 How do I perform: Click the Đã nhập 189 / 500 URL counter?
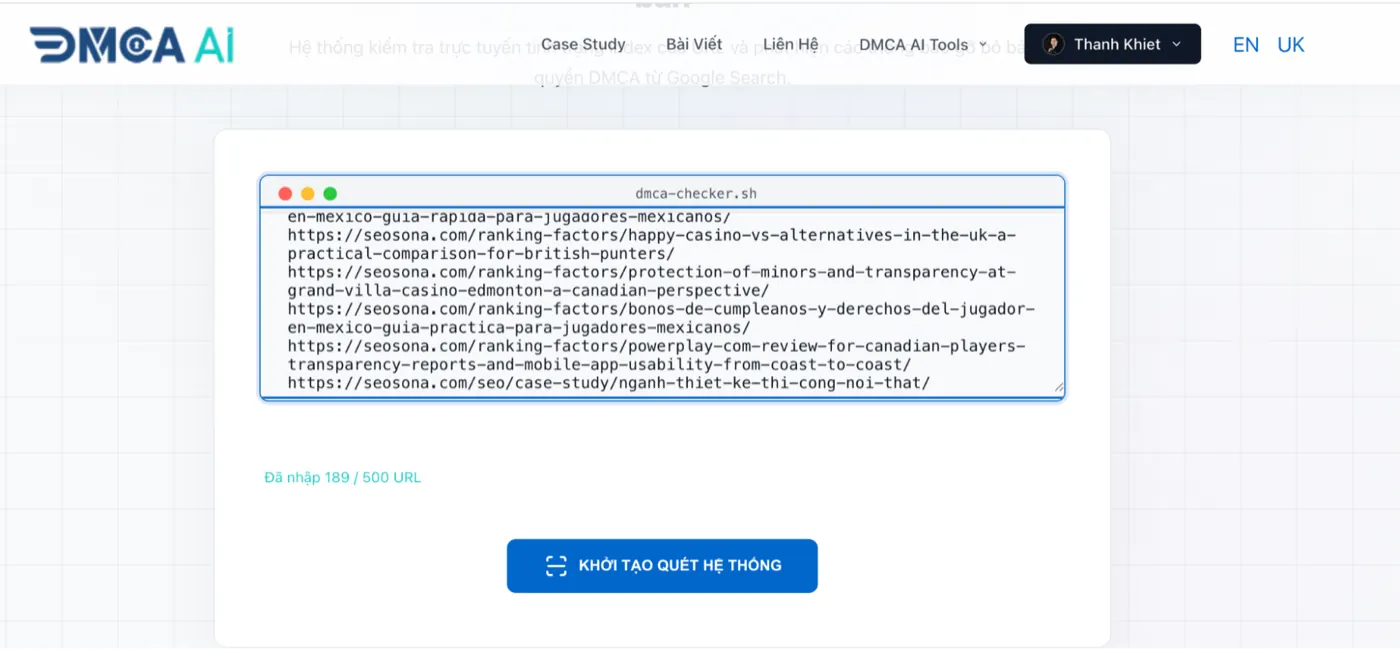pyautogui.click(x=343, y=477)
